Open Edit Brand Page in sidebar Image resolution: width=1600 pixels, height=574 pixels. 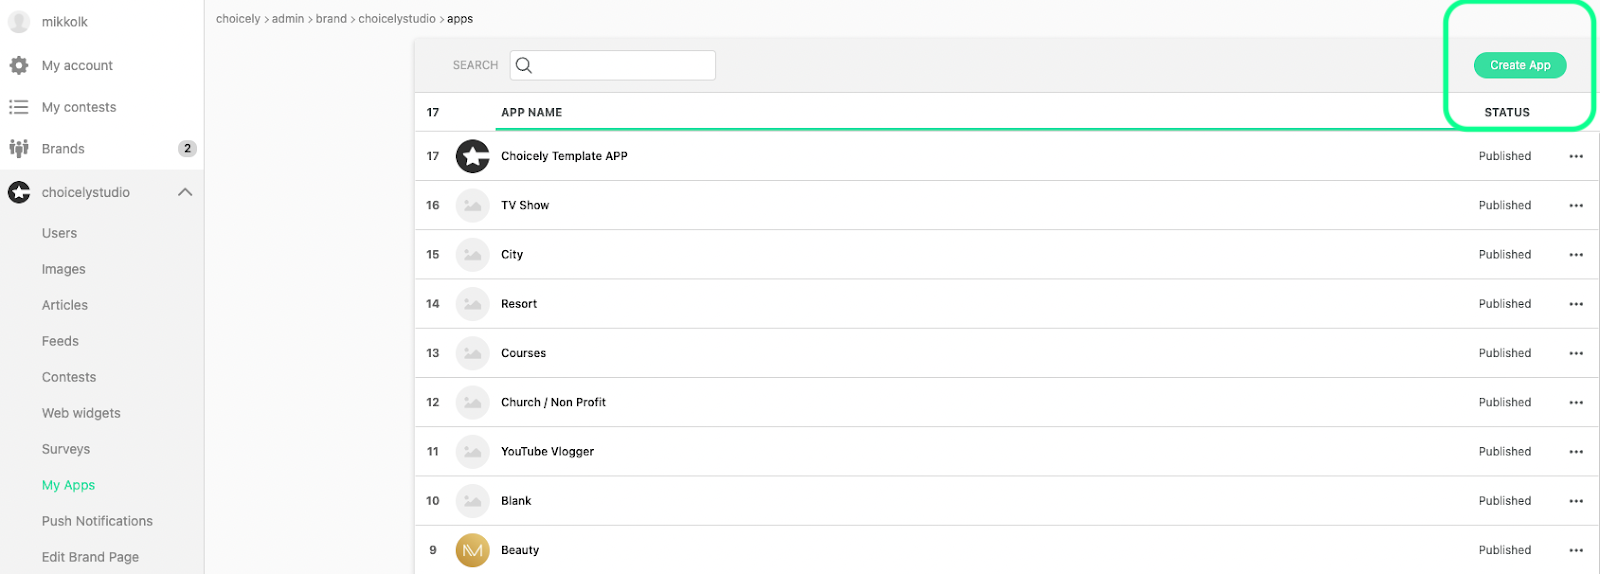click(x=90, y=557)
